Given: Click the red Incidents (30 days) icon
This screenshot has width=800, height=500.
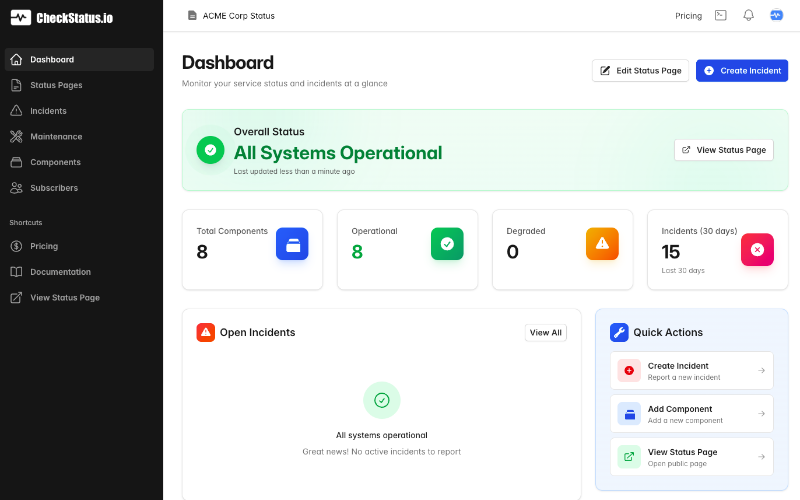Looking at the screenshot, I should click(757, 249).
